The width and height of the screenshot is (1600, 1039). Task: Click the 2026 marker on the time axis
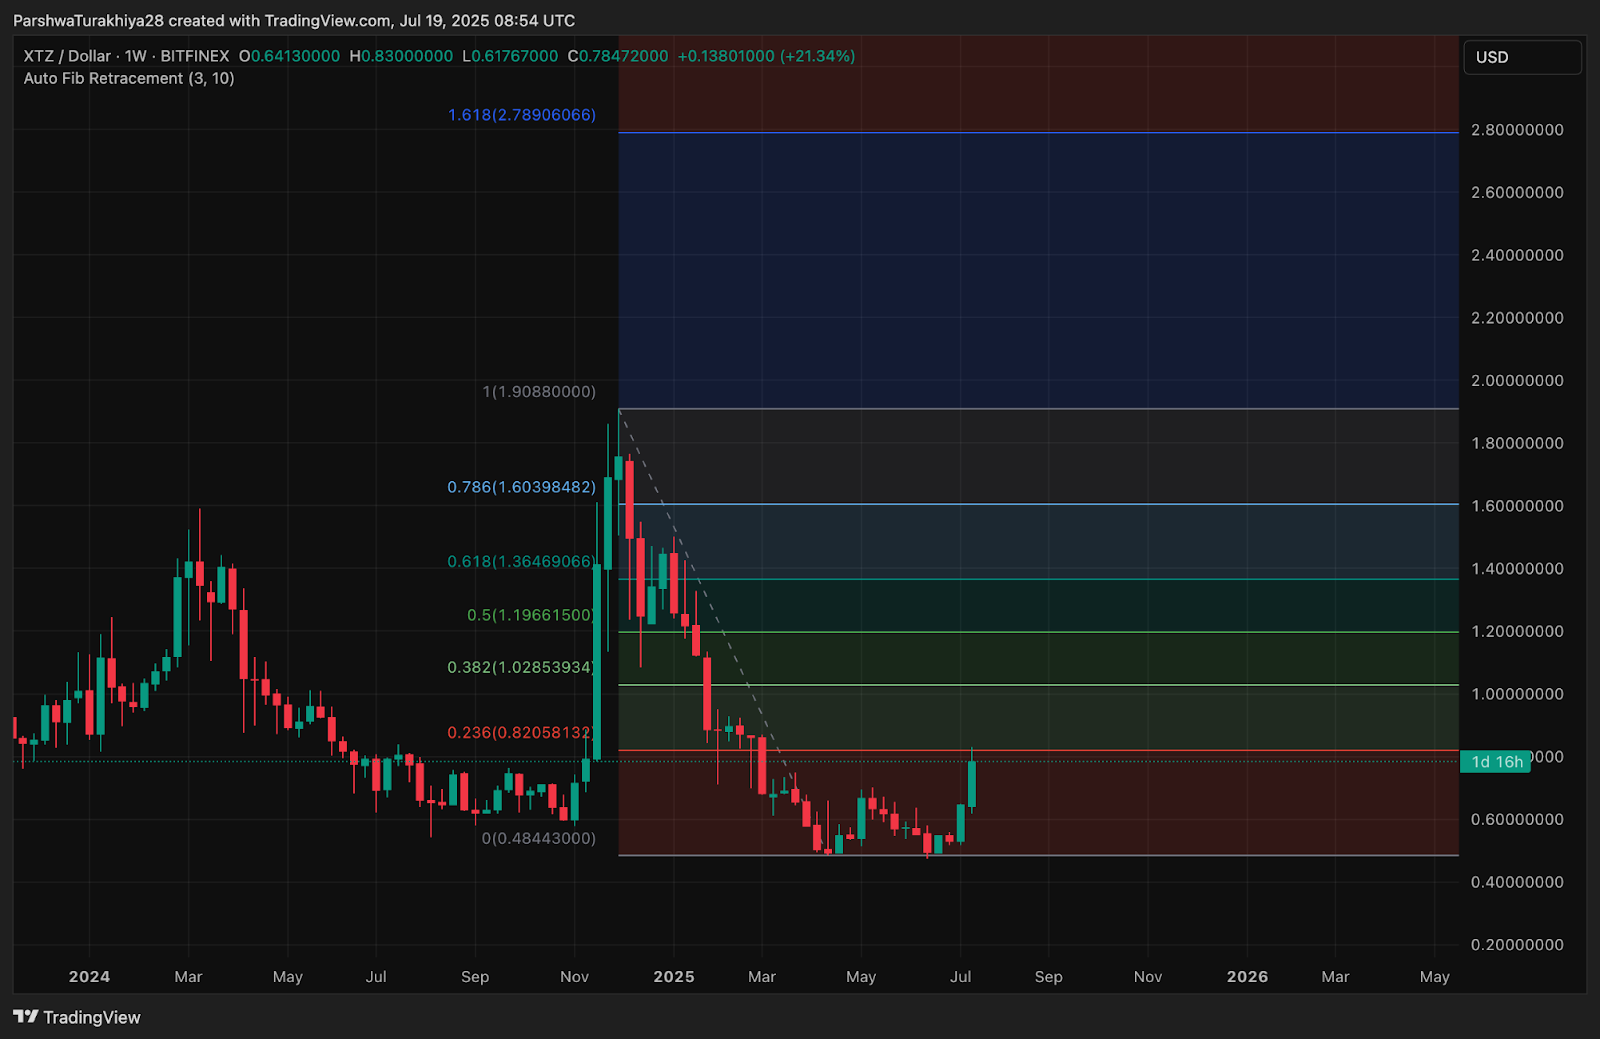1247,977
